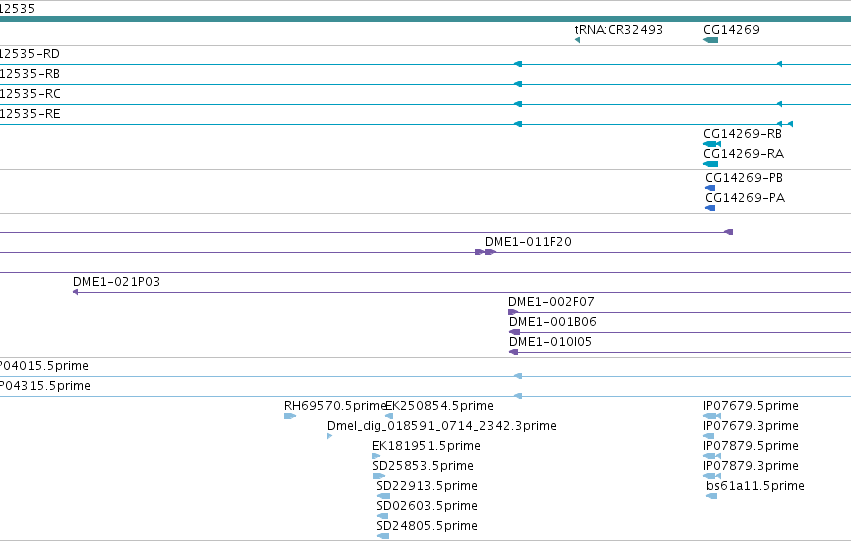Screen dimensions: 851x541
Task: Click the CG14269-RA transcript glyph
Action: coord(710,164)
